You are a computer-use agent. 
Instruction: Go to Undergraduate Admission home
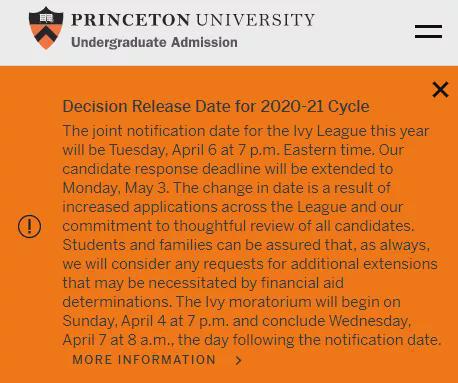154,42
